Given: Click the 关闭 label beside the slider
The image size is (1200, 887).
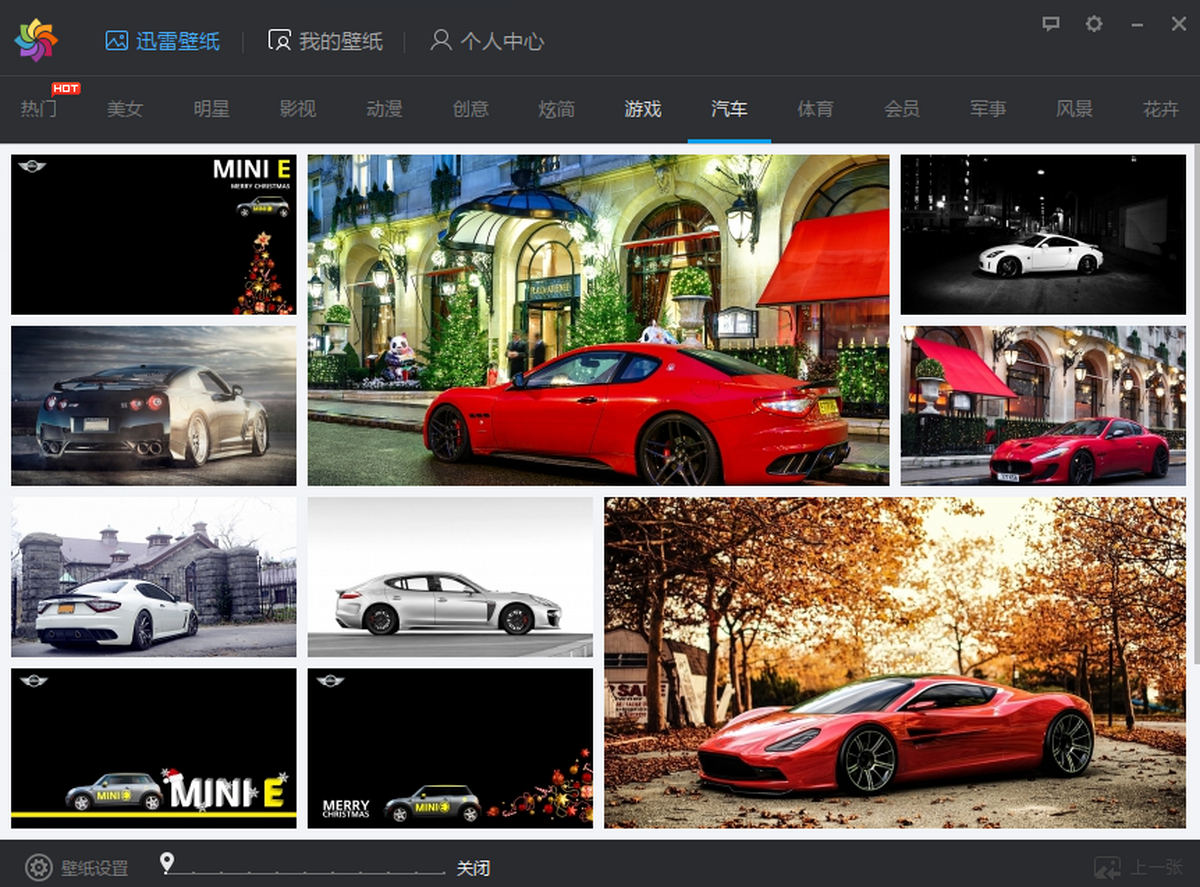Looking at the screenshot, I should (473, 868).
